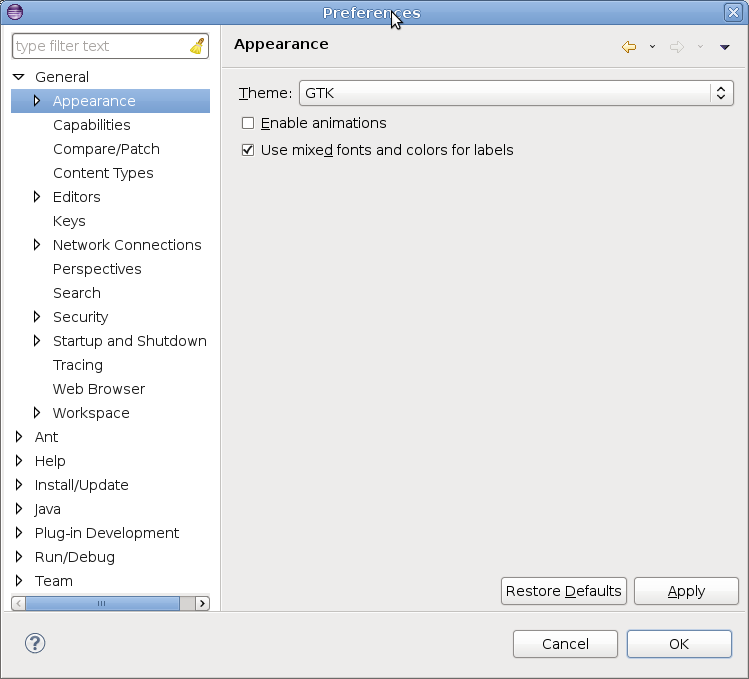Select Web Browser preferences page
The image size is (749, 679).
98,389
